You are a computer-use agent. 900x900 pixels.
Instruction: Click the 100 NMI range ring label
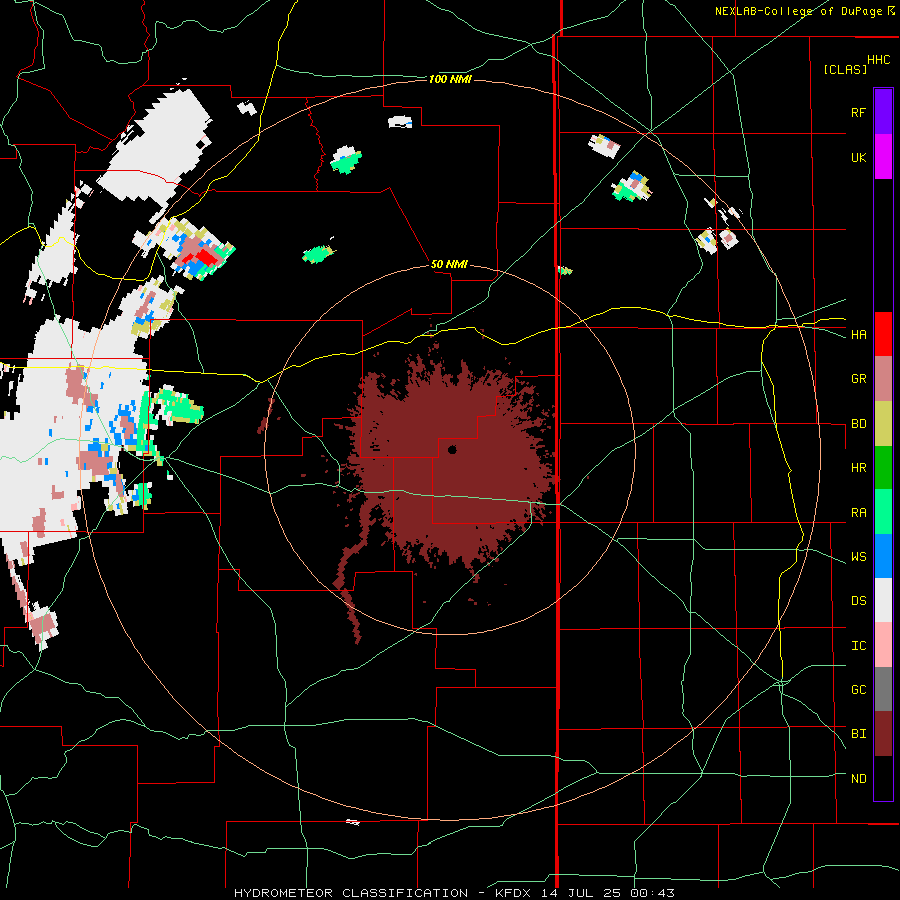point(450,79)
